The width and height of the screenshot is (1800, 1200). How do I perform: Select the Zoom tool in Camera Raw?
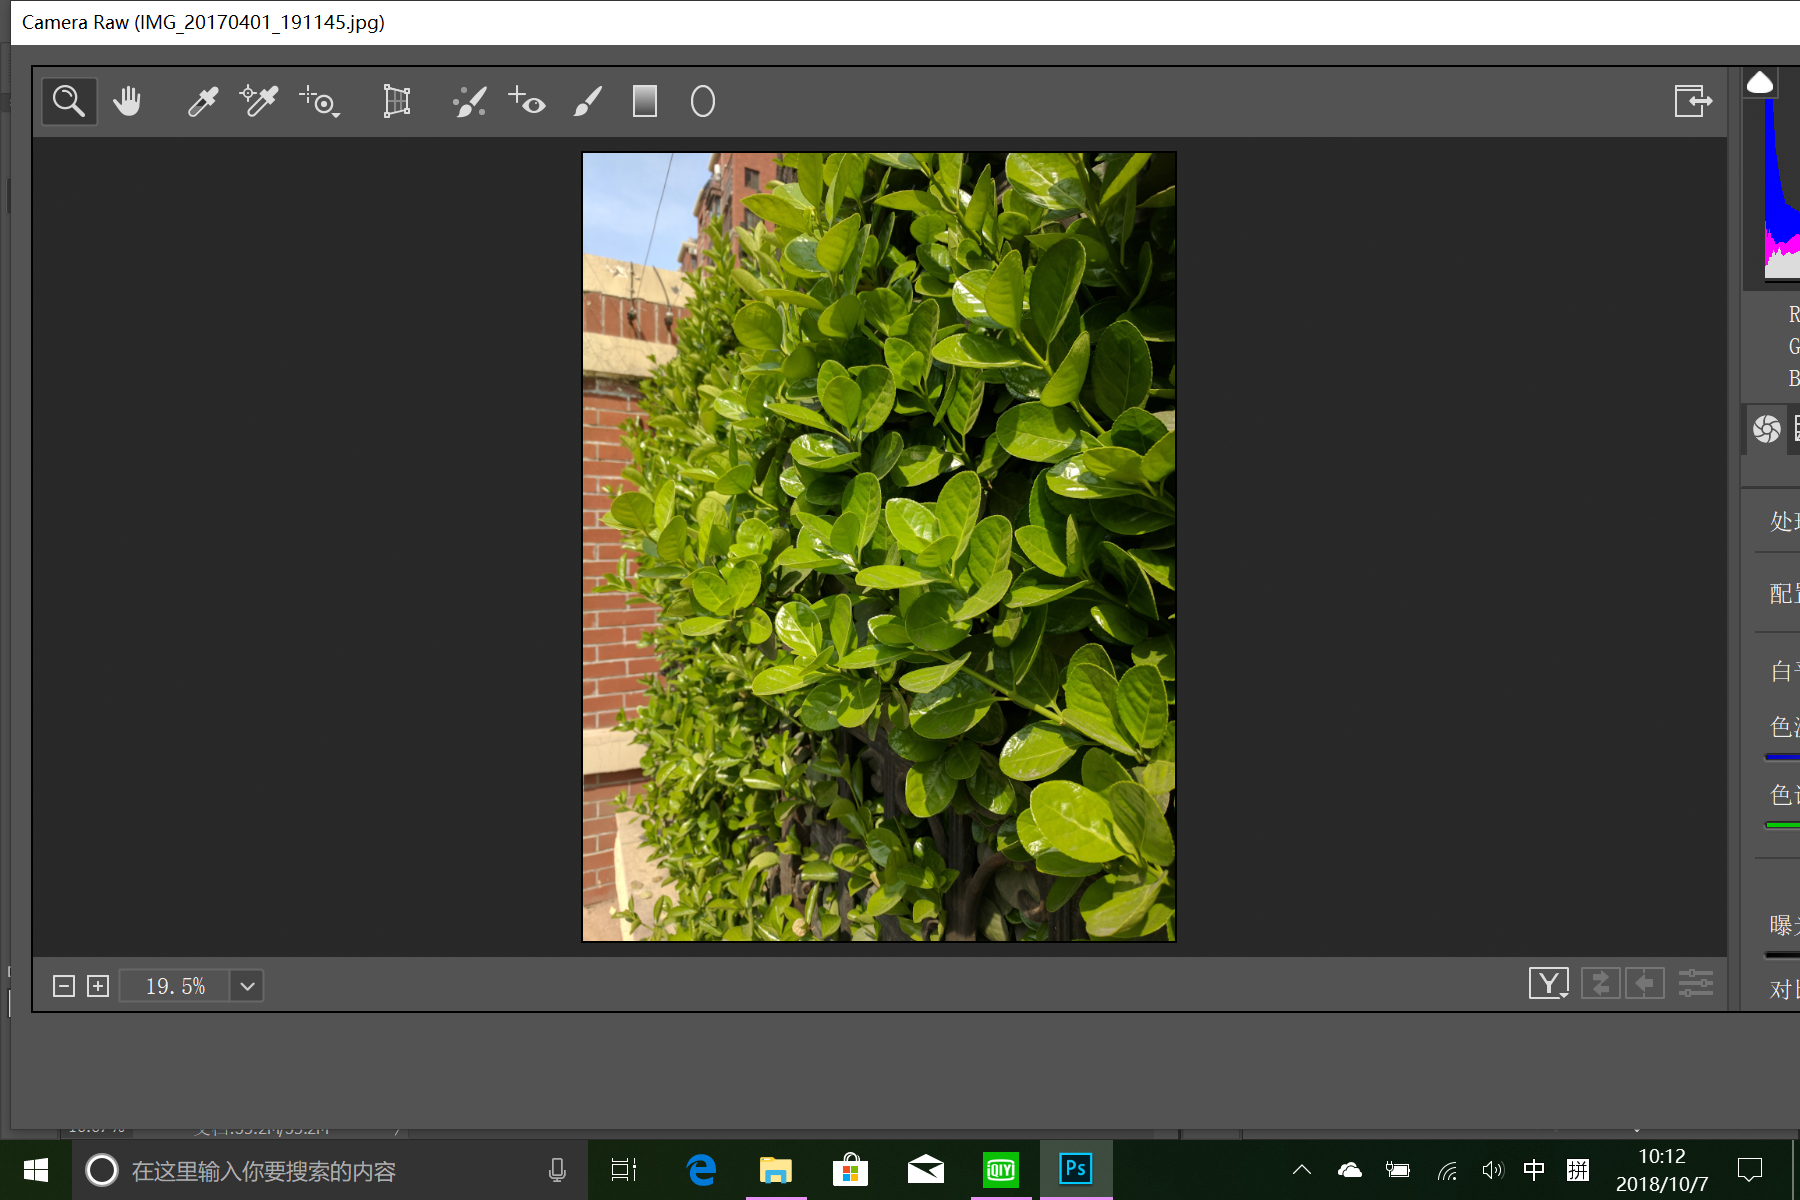tap(69, 101)
